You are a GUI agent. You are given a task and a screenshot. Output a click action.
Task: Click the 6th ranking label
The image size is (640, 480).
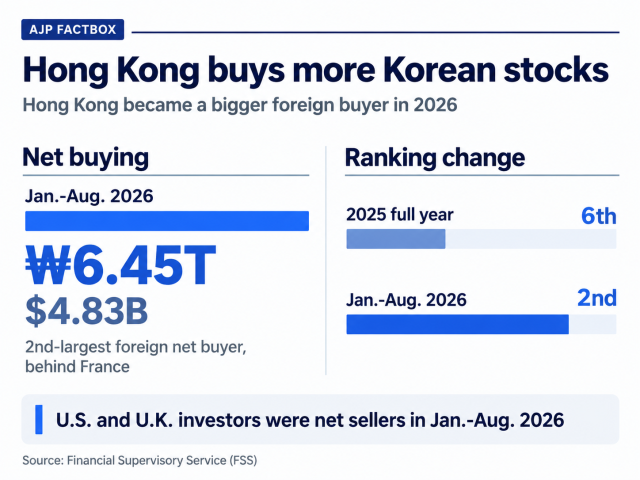598,216
